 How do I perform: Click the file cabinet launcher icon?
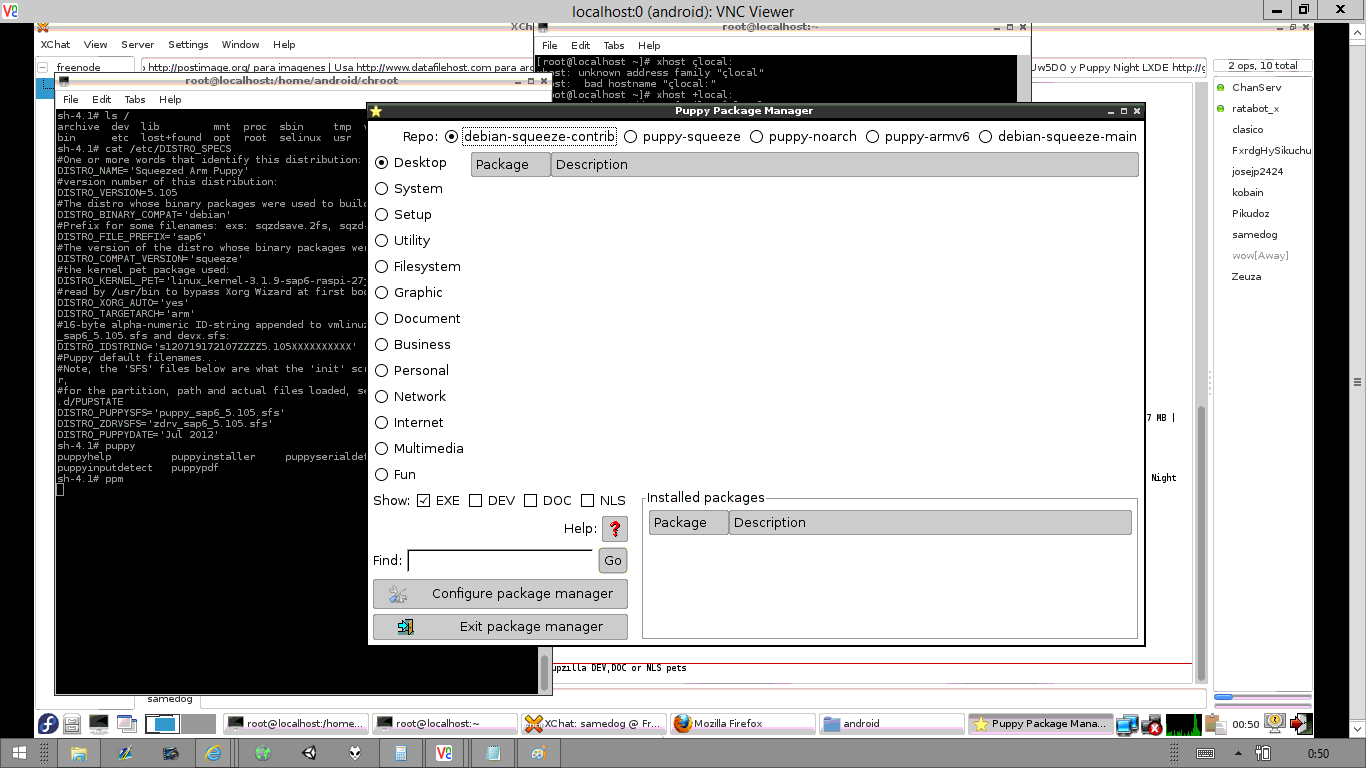tap(72, 724)
